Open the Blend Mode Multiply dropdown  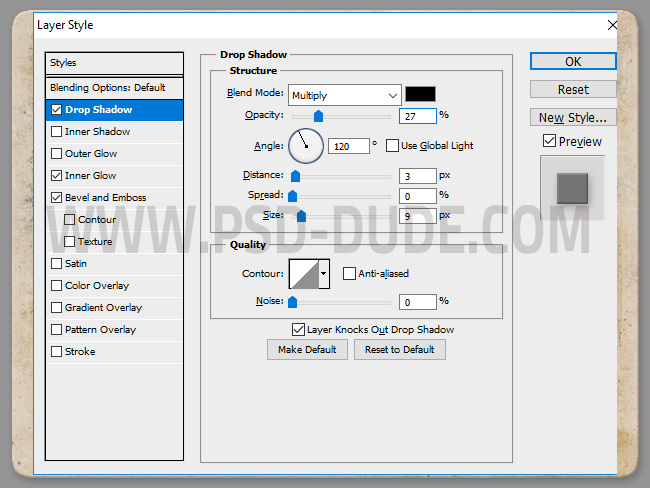click(345, 95)
